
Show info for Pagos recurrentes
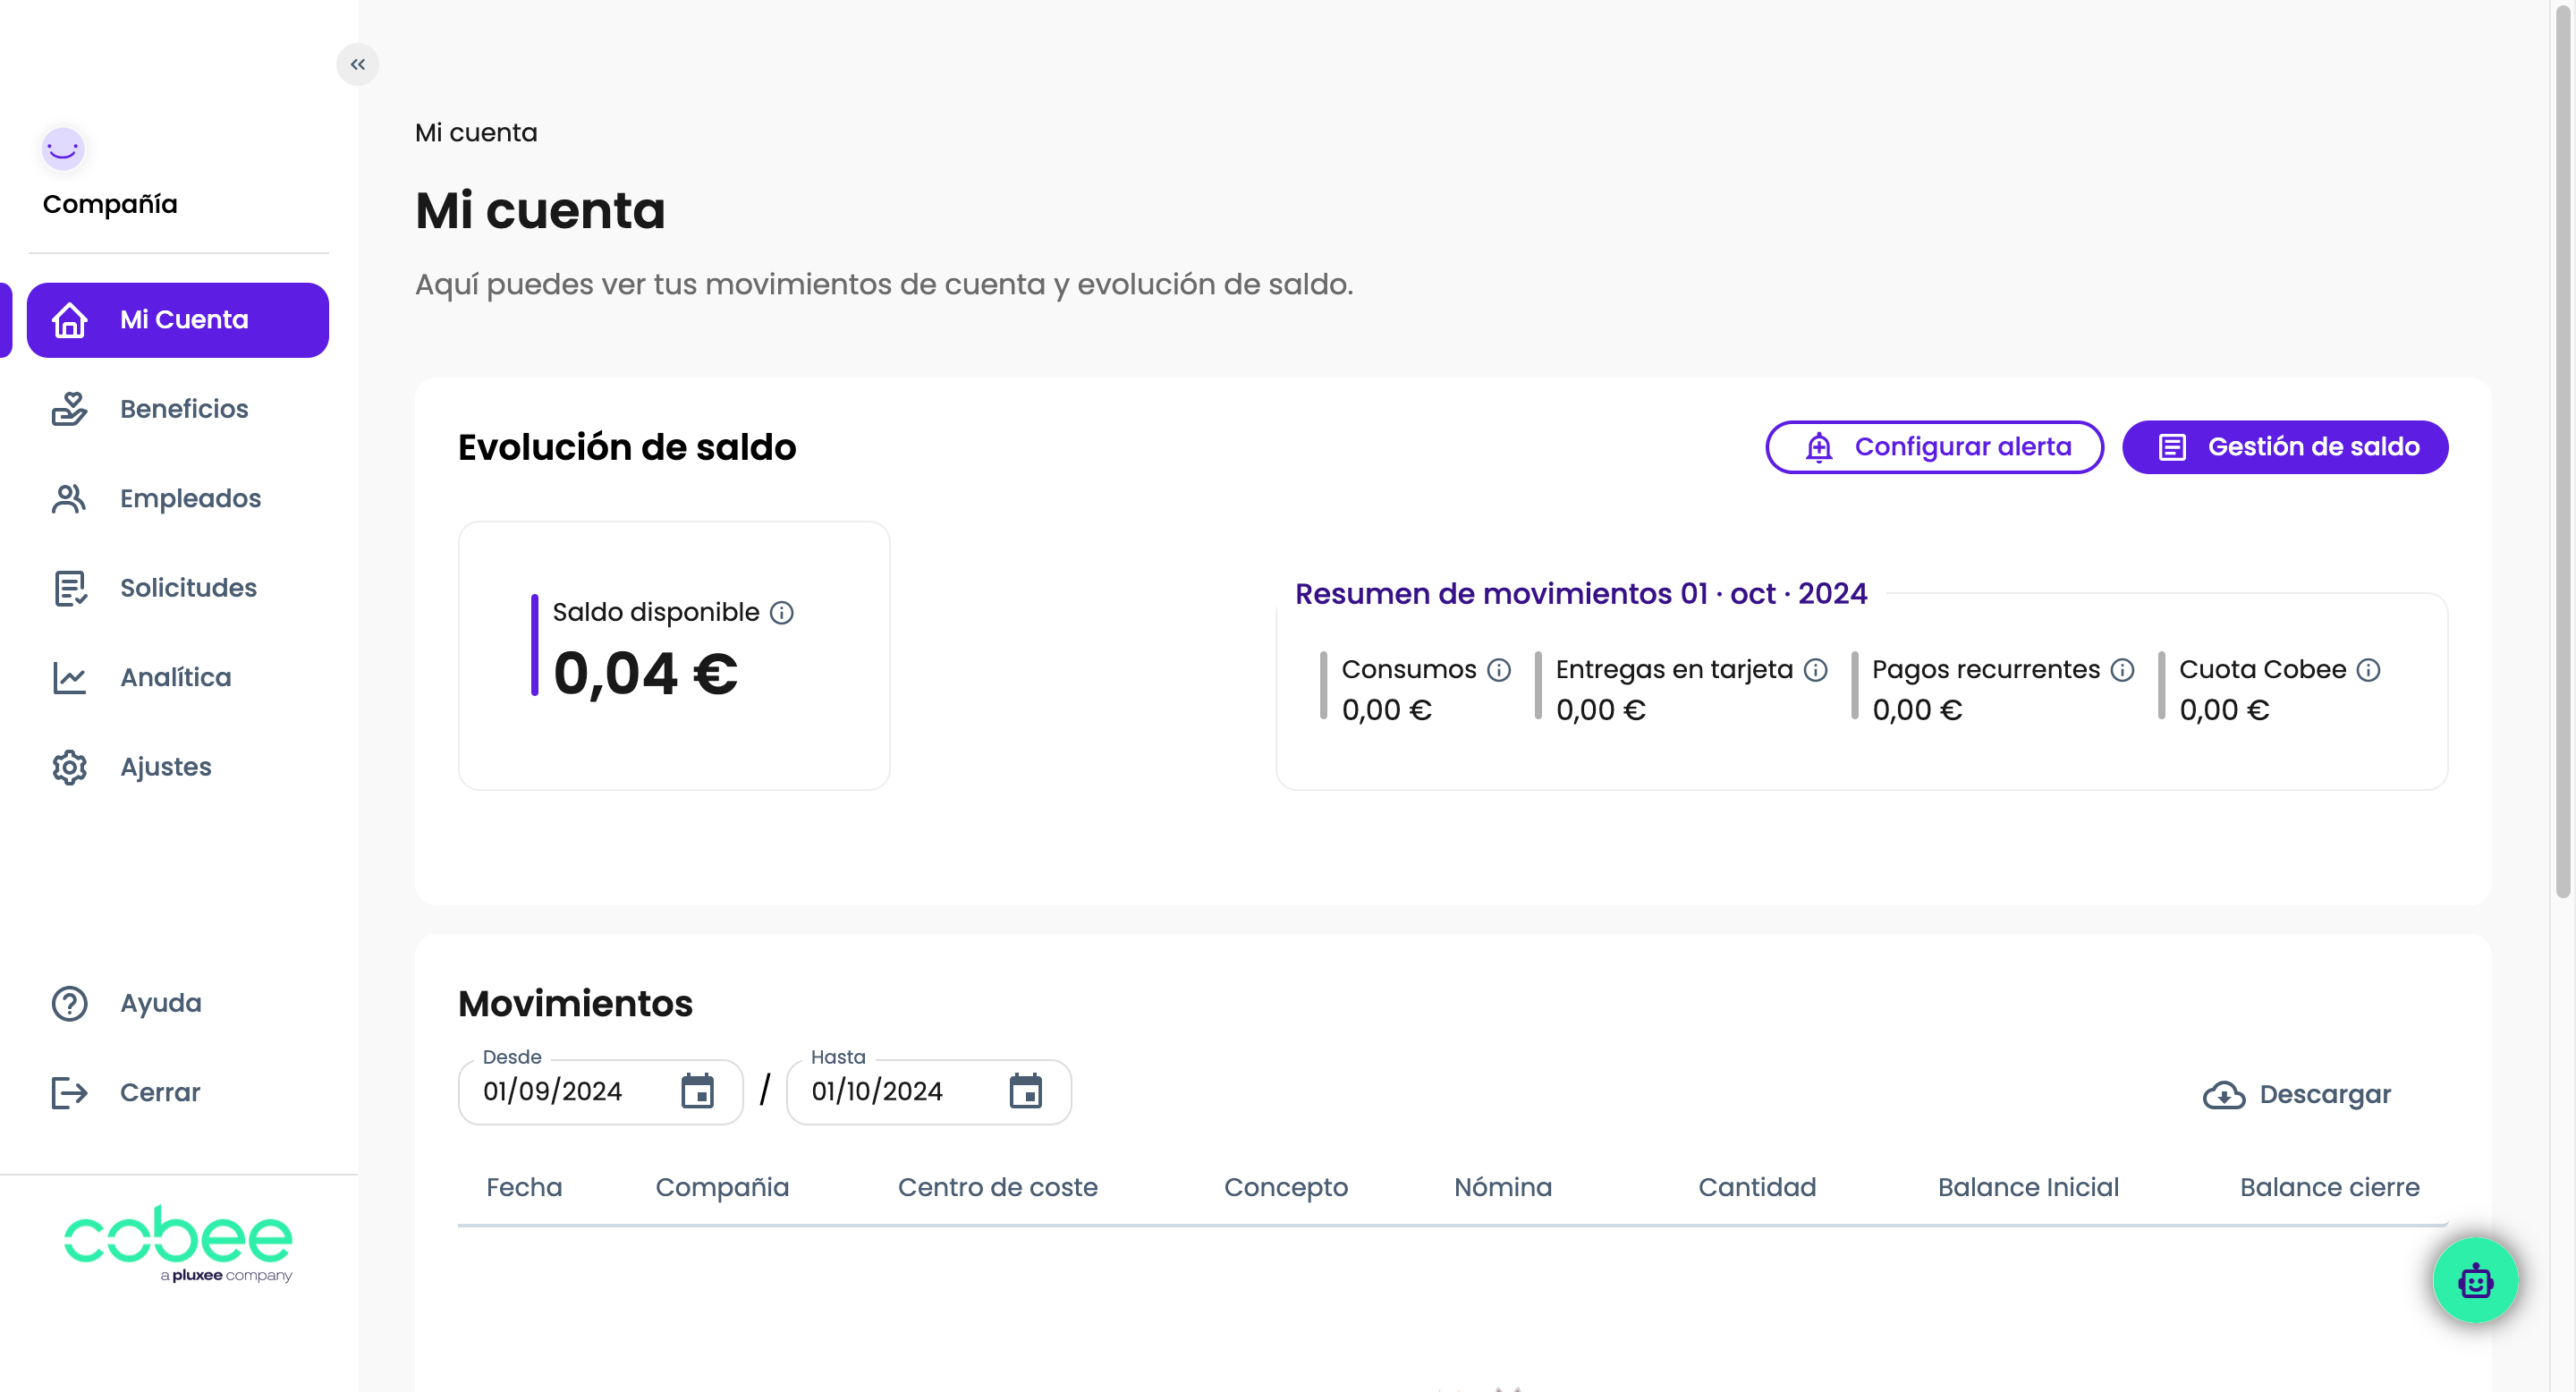[2122, 670]
